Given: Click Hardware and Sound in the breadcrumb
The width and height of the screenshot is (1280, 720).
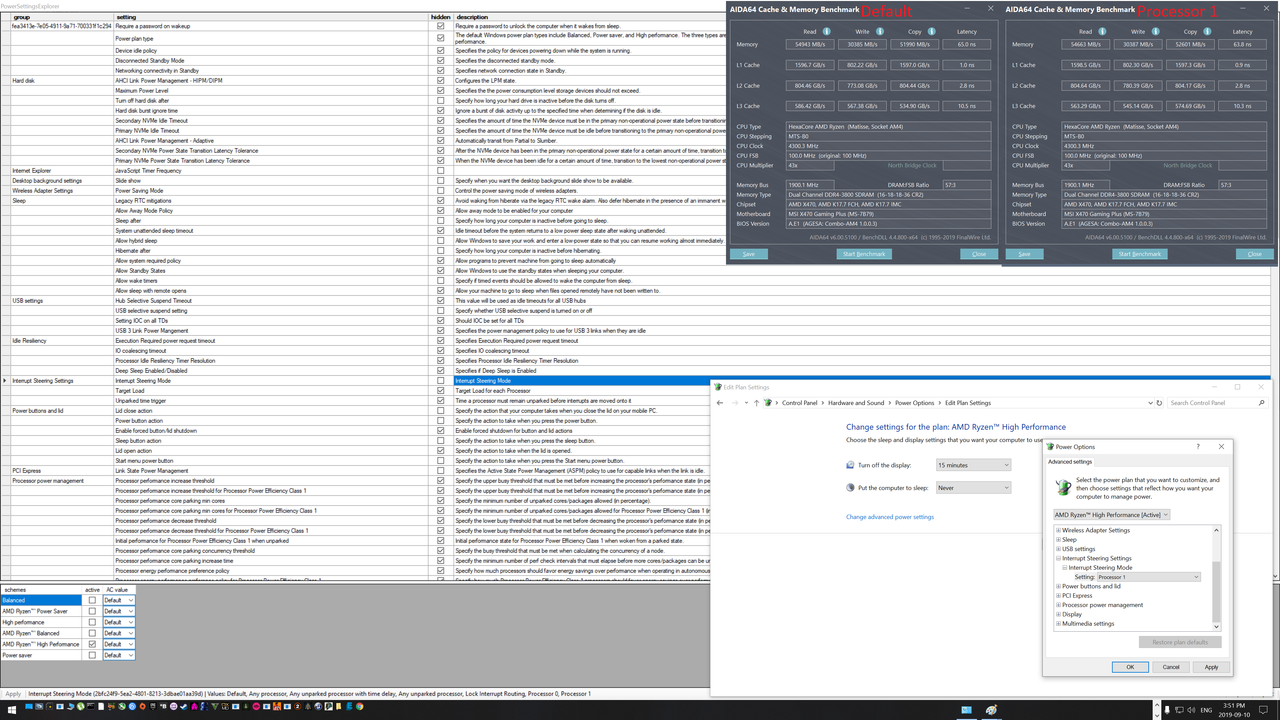Looking at the screenshot, I should 855,403.
